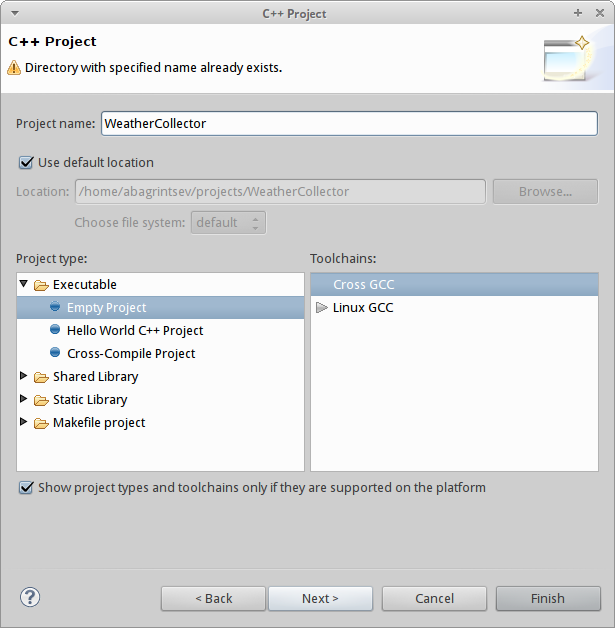Select the Empty Project type
The image size is (615, 628).
[106, 308]
